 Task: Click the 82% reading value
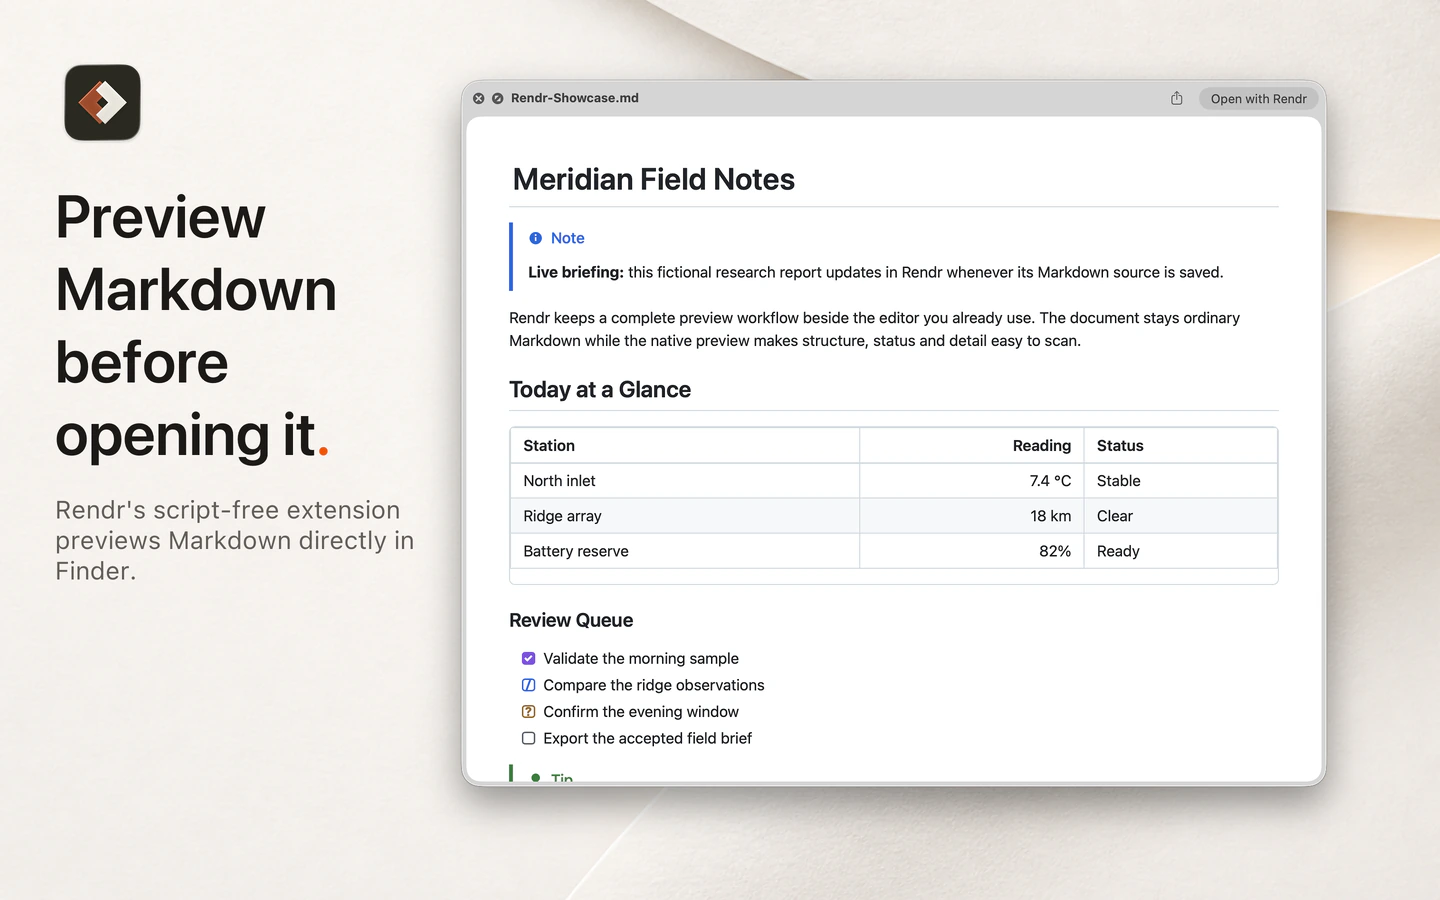pyautogui.click(x=1055, y=551)
